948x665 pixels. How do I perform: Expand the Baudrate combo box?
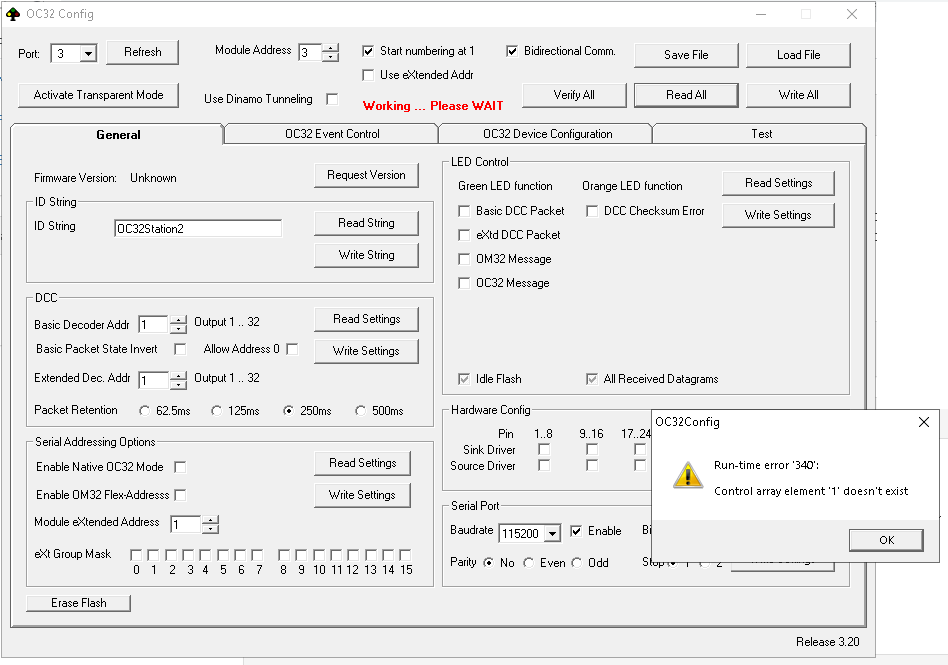tap(552, 534)
